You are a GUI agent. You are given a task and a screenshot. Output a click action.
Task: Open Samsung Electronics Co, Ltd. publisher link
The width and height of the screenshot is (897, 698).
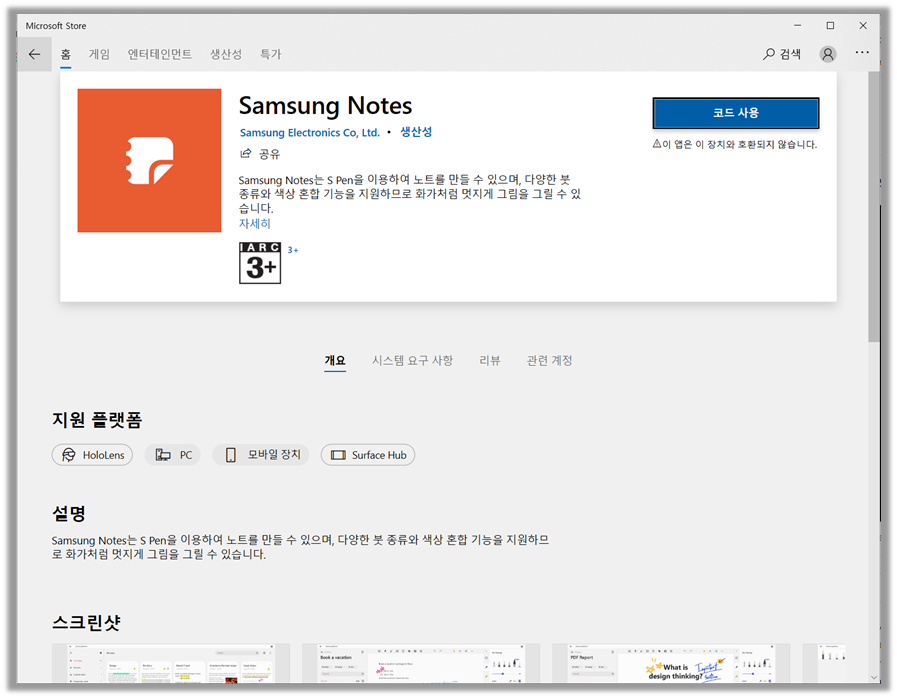click(309, 132)
